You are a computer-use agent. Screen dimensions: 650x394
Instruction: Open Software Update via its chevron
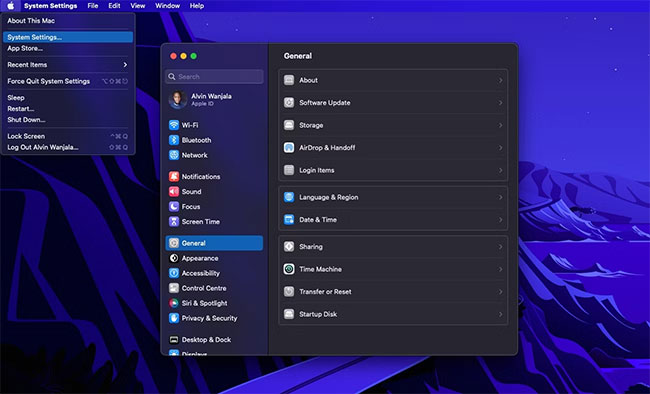click(500, 102)
